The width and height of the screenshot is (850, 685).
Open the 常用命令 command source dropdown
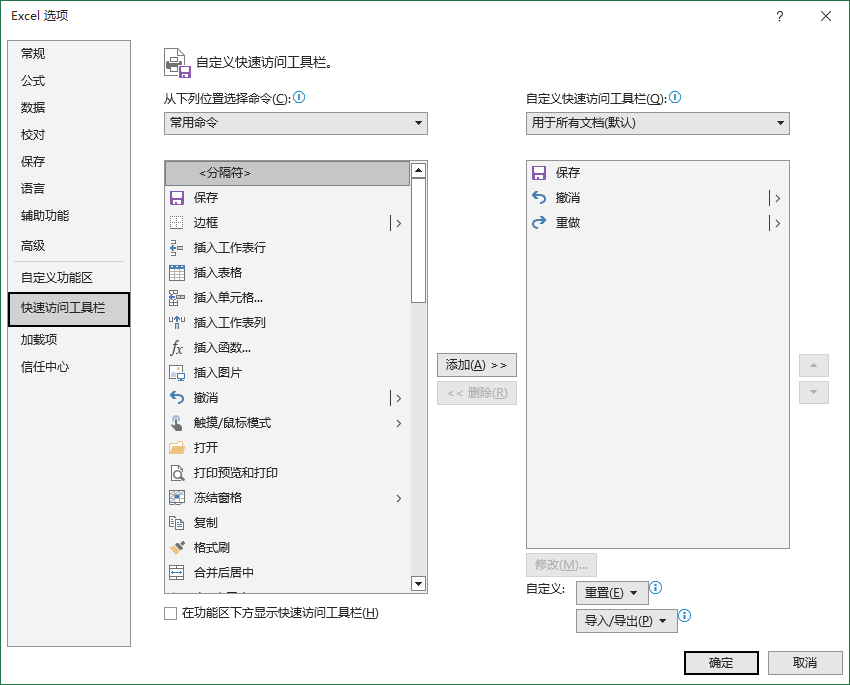tap(296, 124)
